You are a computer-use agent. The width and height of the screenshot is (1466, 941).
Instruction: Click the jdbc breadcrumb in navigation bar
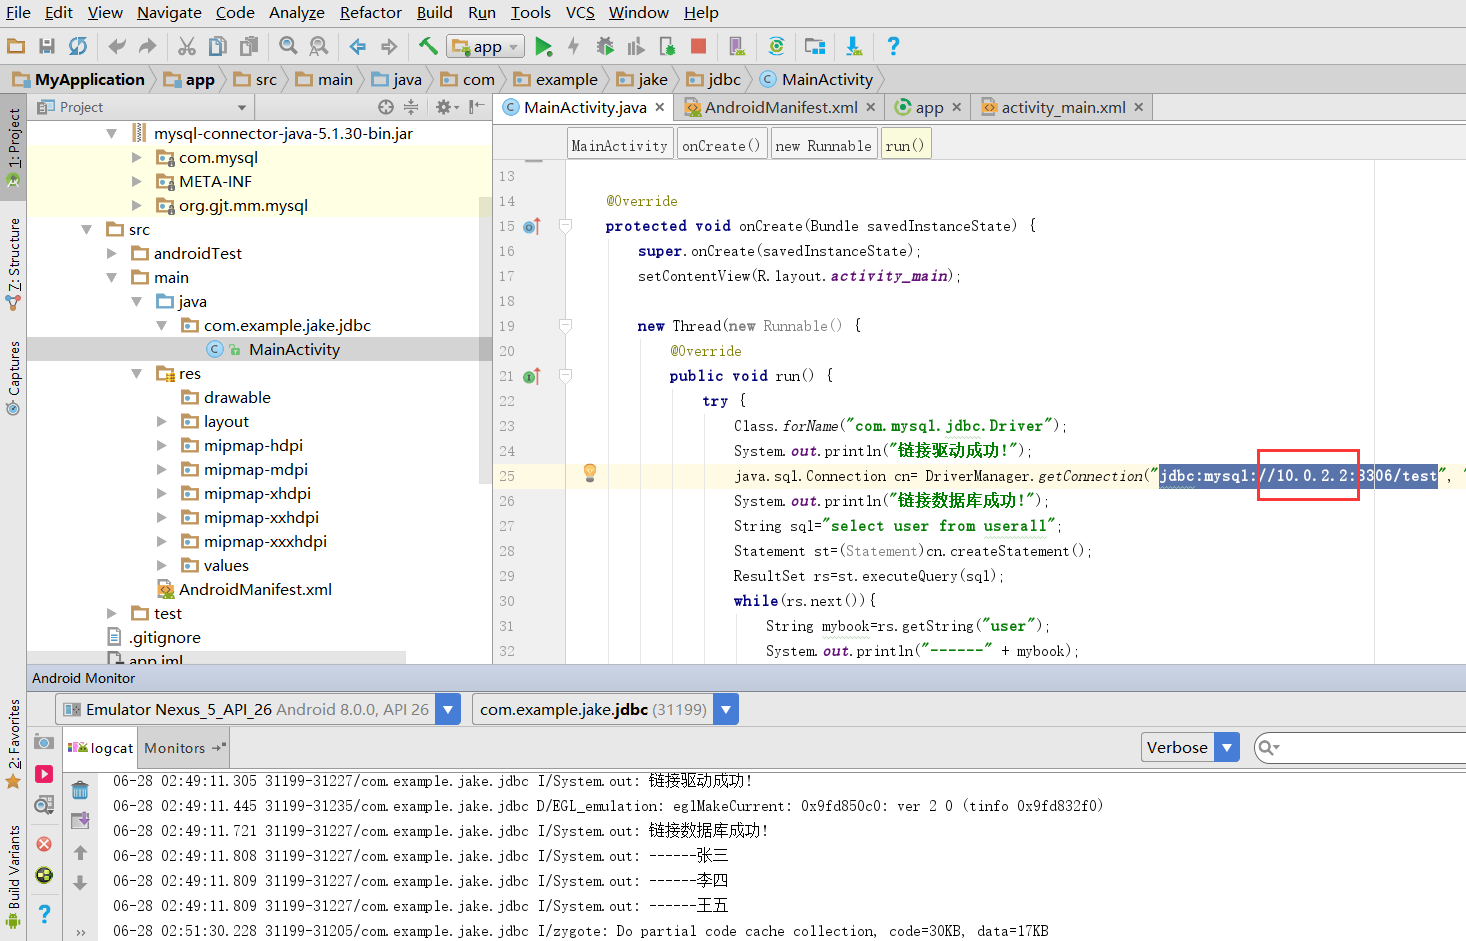point(723,79)
